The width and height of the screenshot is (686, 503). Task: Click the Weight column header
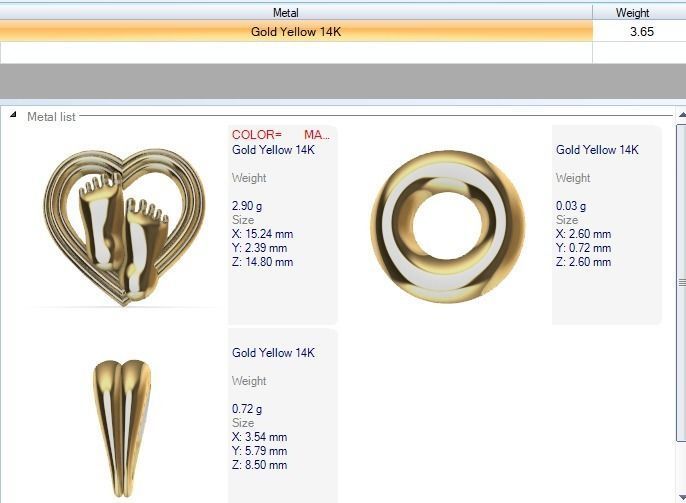[633, 13]
